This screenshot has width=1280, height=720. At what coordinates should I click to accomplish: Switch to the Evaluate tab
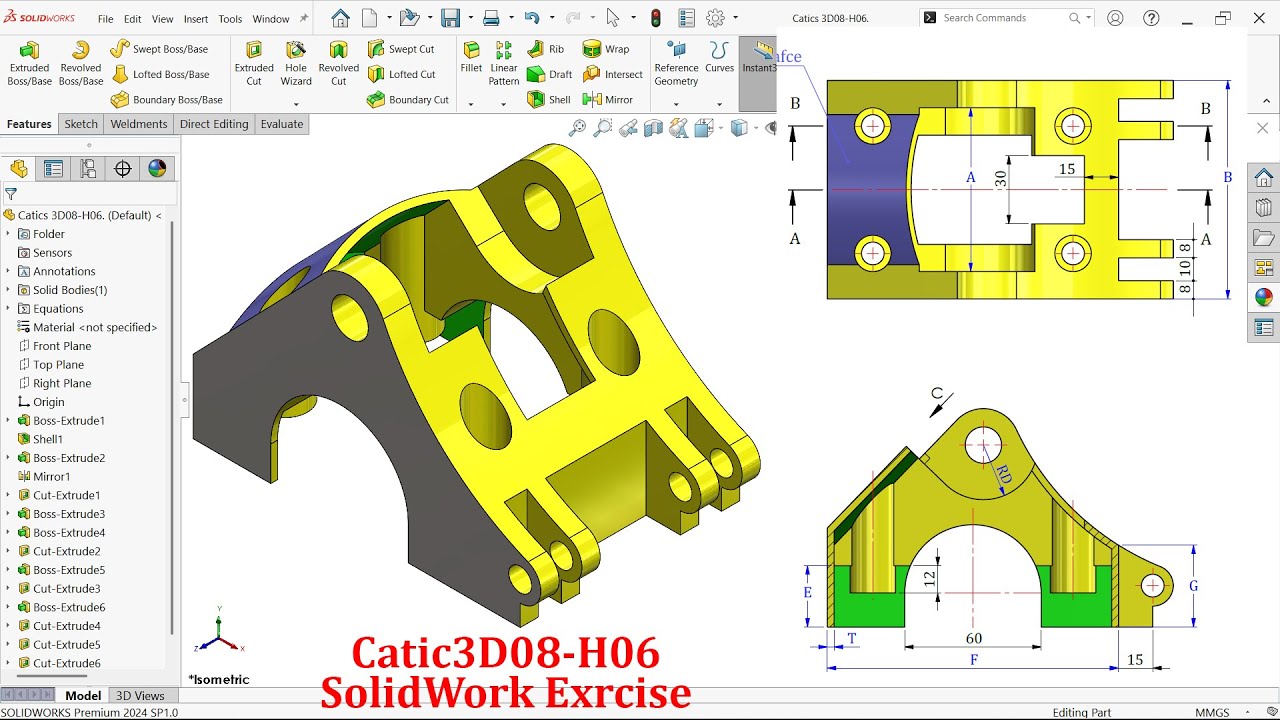[282, 124]
